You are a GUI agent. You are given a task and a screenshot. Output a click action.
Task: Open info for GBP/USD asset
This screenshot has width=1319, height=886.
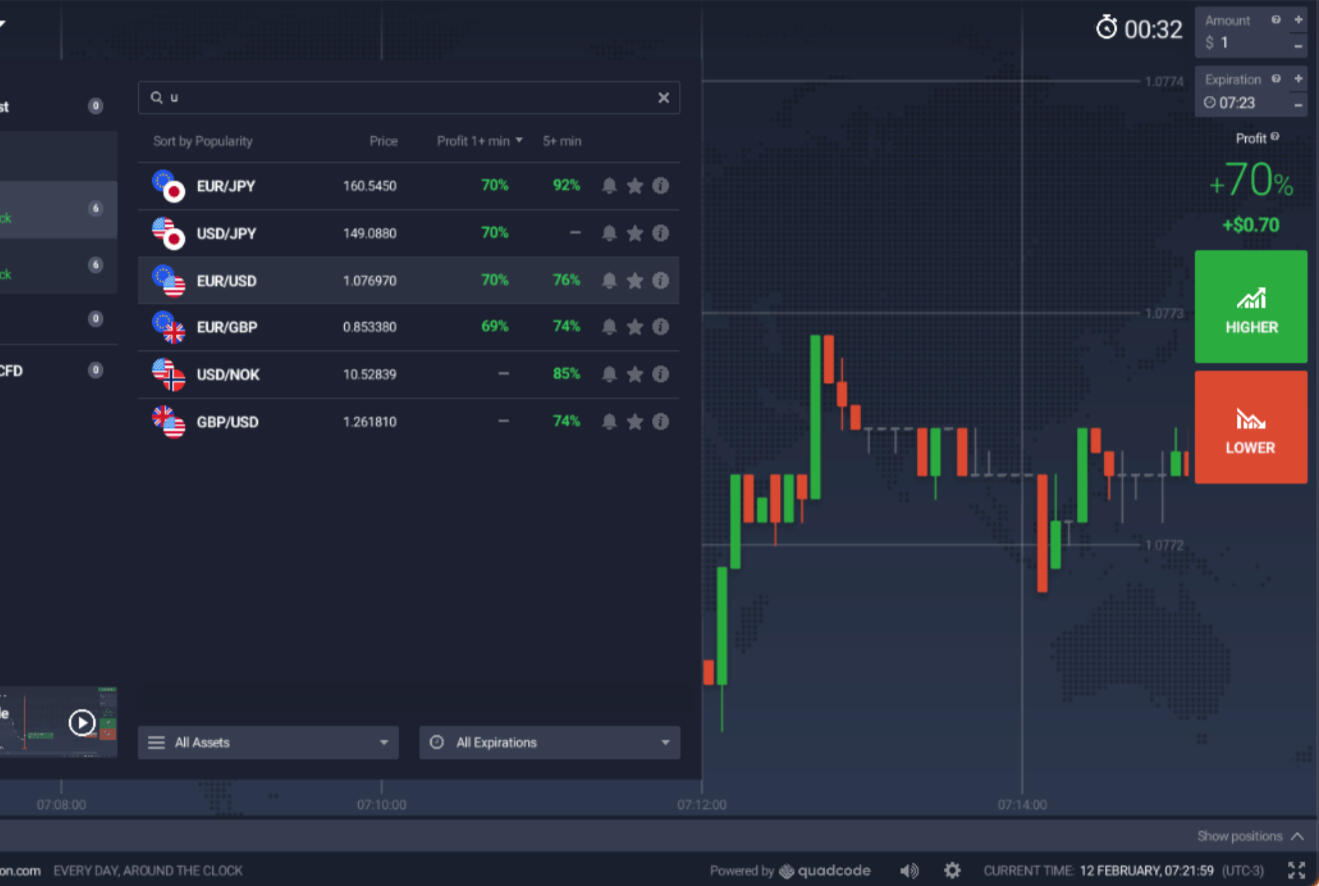click(x=660, y=422)
